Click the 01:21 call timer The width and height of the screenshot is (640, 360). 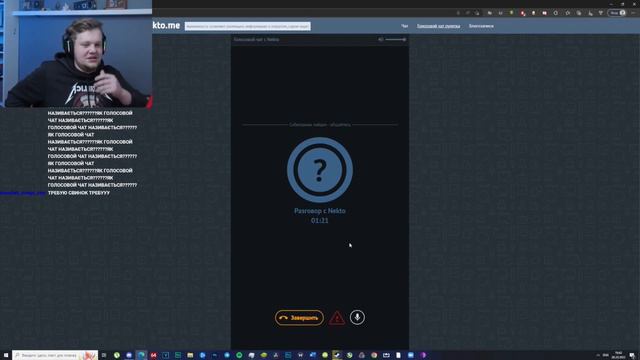pos(320,220)
